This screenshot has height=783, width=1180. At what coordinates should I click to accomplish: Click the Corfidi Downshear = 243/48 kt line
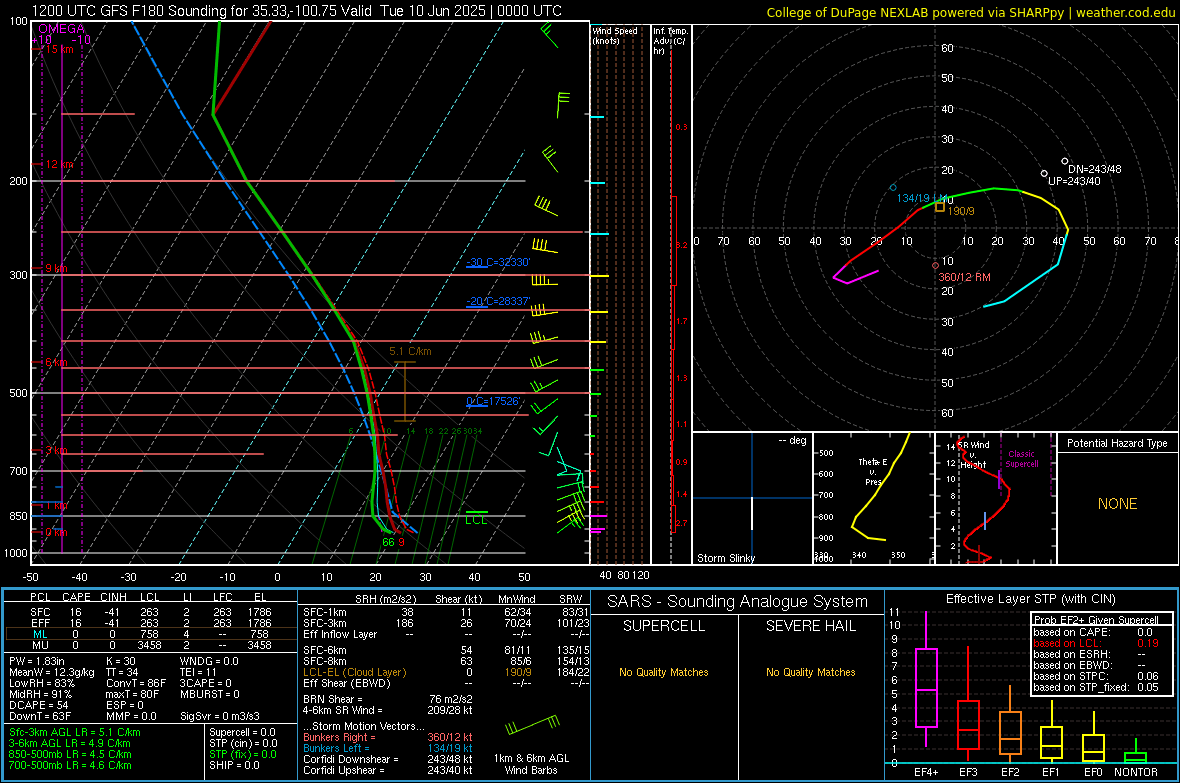(x=388, y=759)
